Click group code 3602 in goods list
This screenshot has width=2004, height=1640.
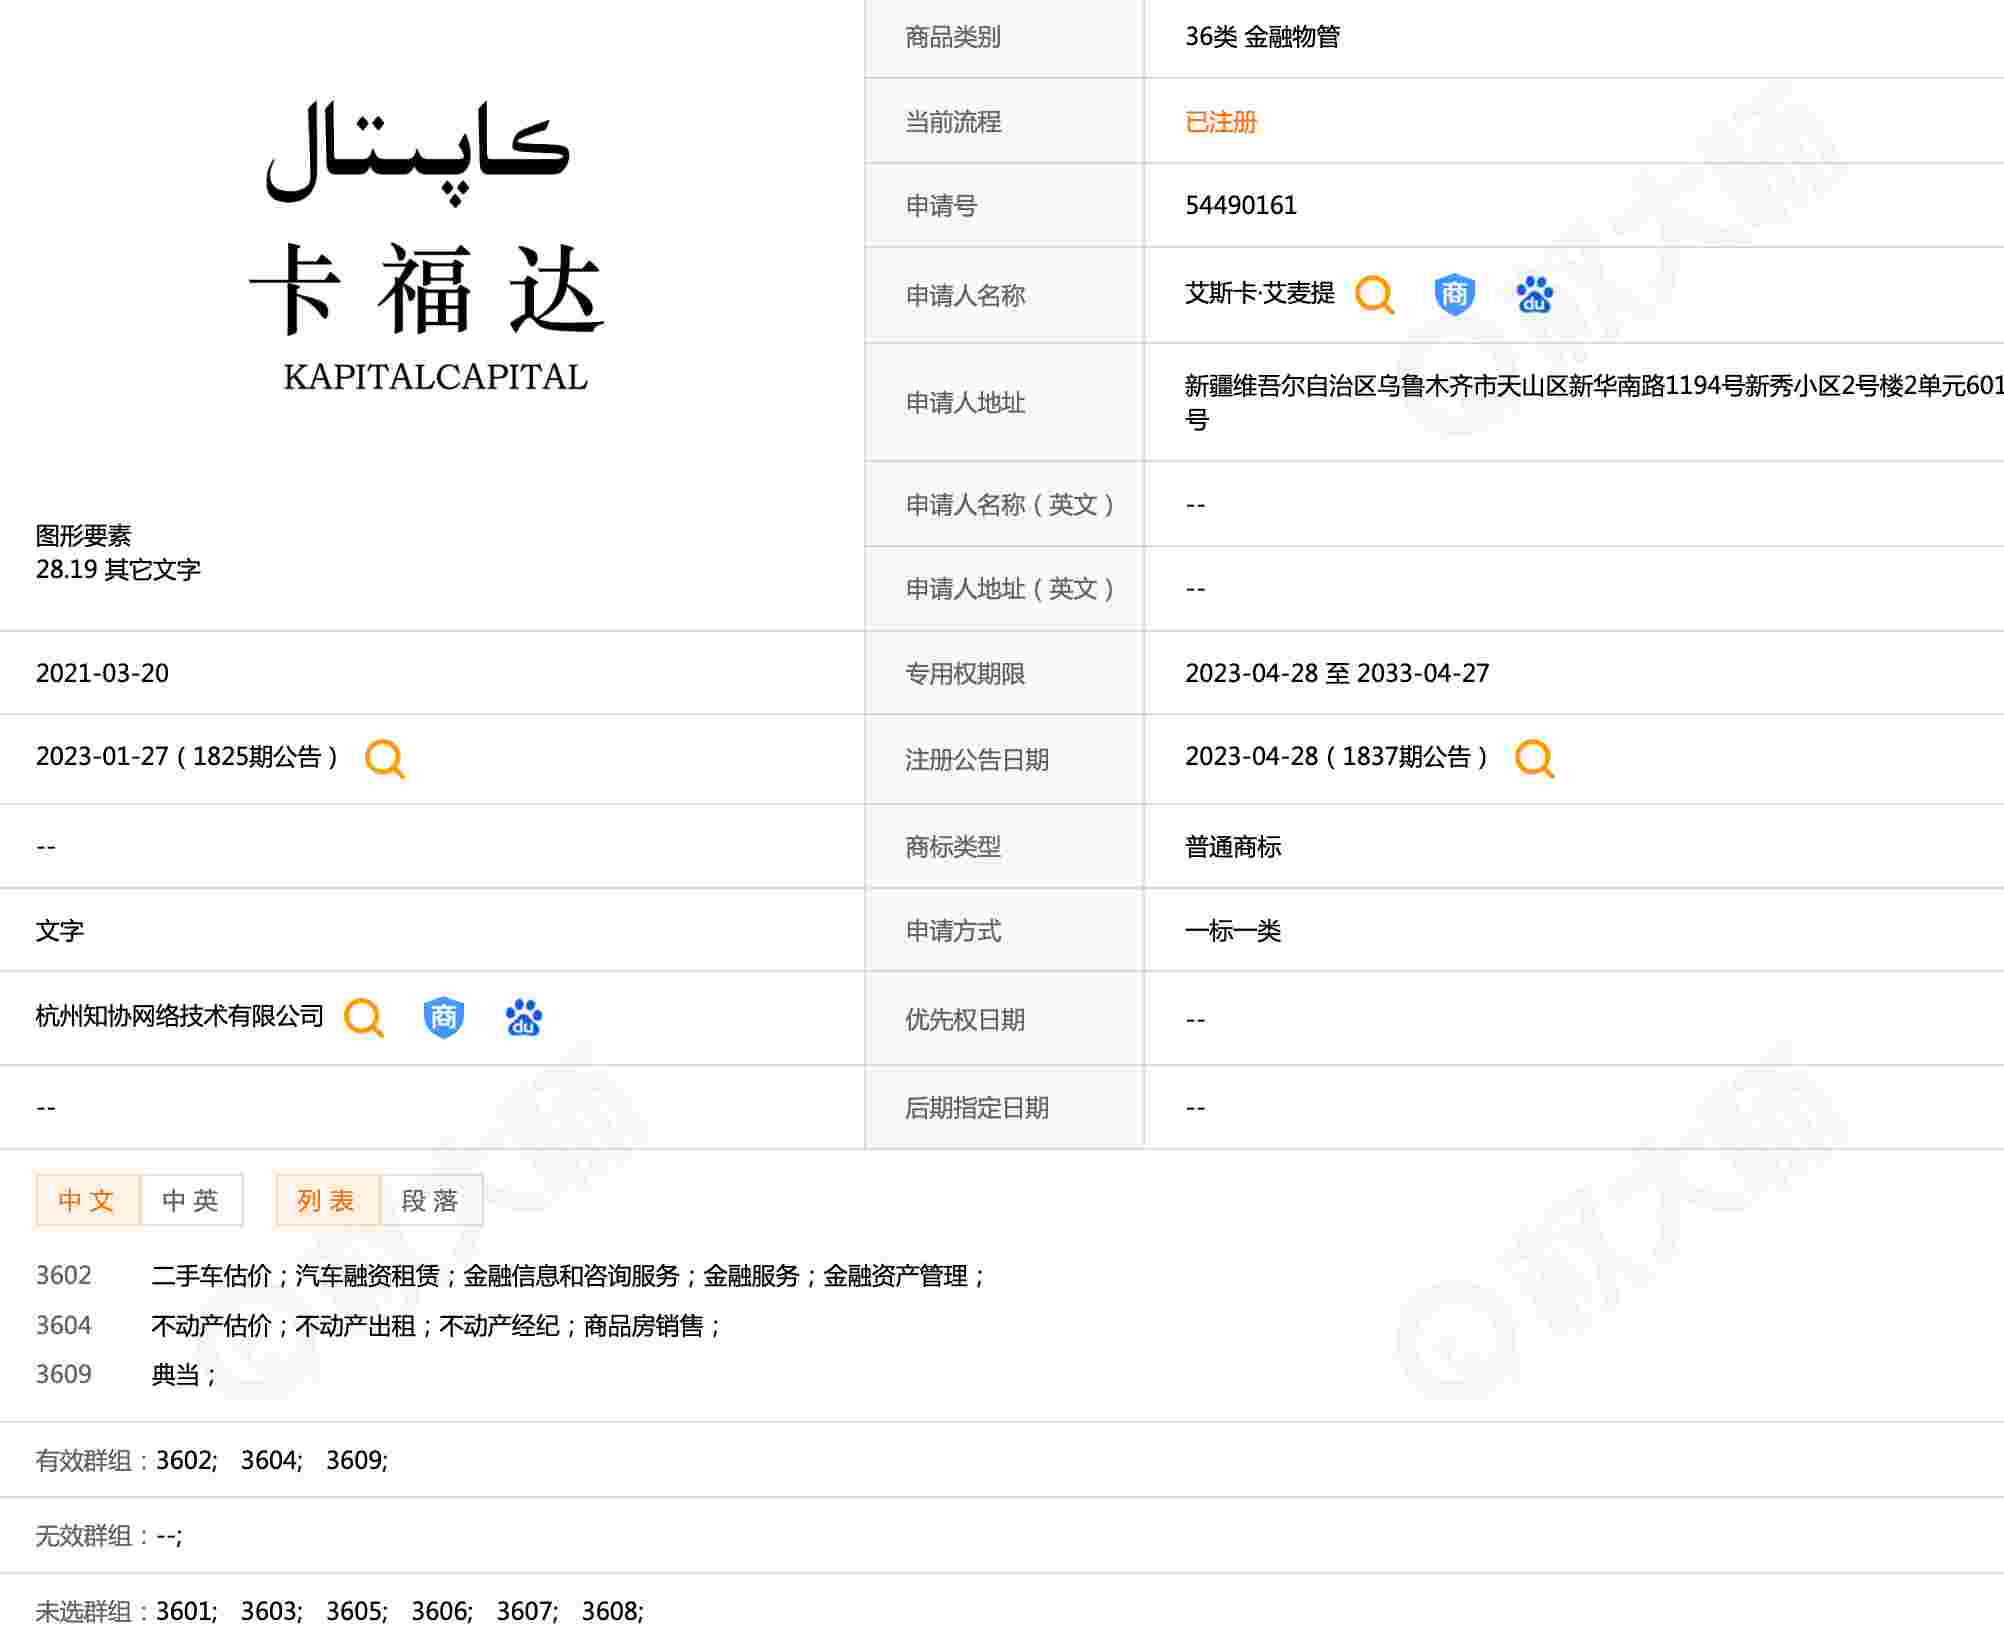pyautogui.click(x=64, y=1276)
